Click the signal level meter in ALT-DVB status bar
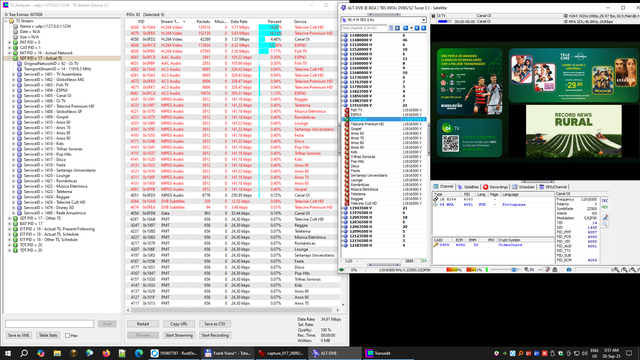640x360 pixels. pyautogui.click(x=454, y=270)
